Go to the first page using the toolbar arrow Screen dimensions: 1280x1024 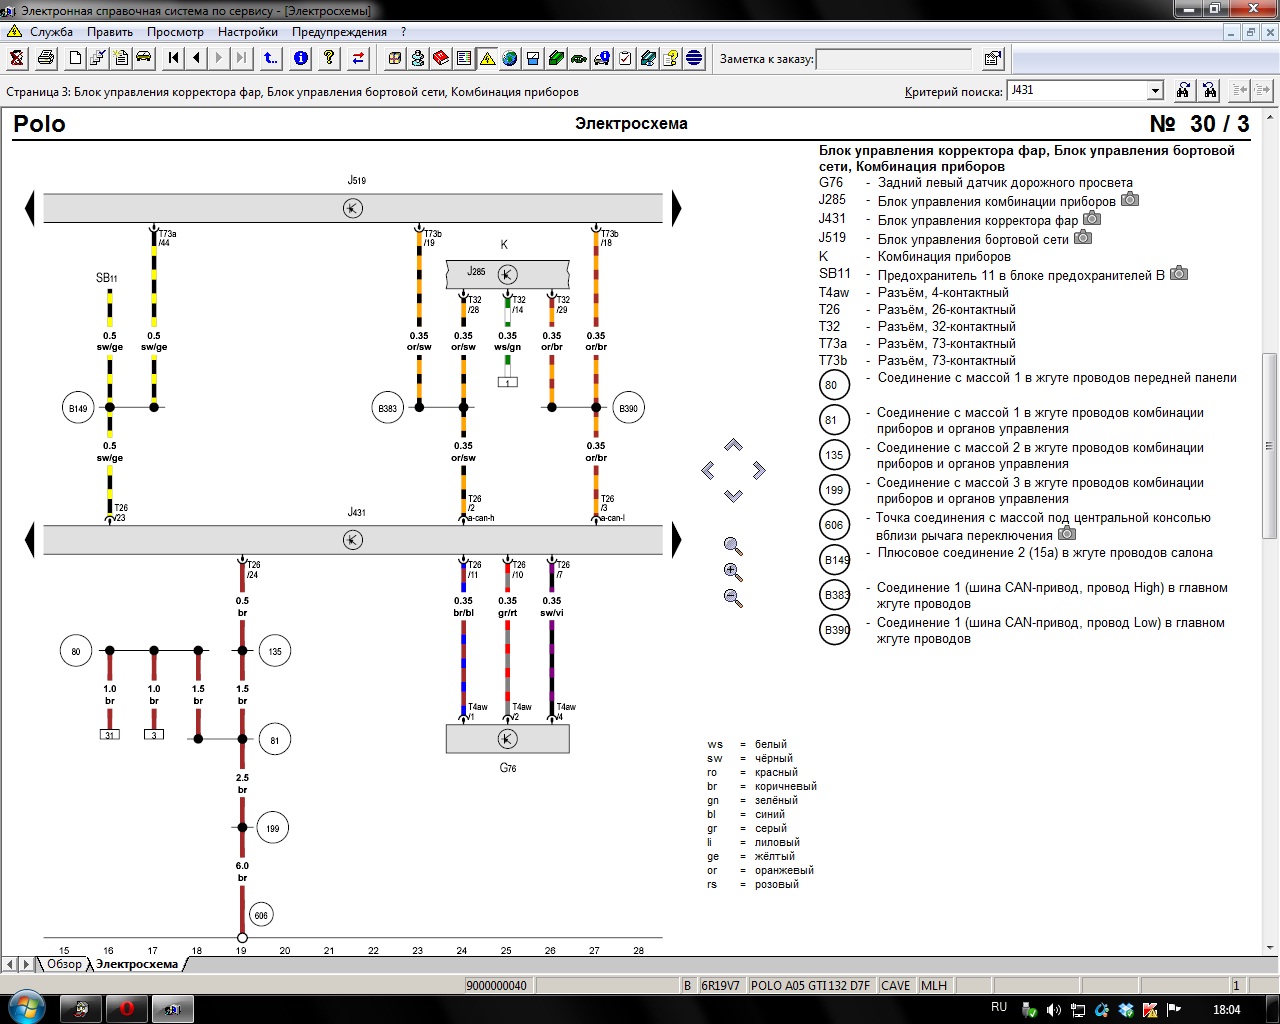[x=174, y=58]
